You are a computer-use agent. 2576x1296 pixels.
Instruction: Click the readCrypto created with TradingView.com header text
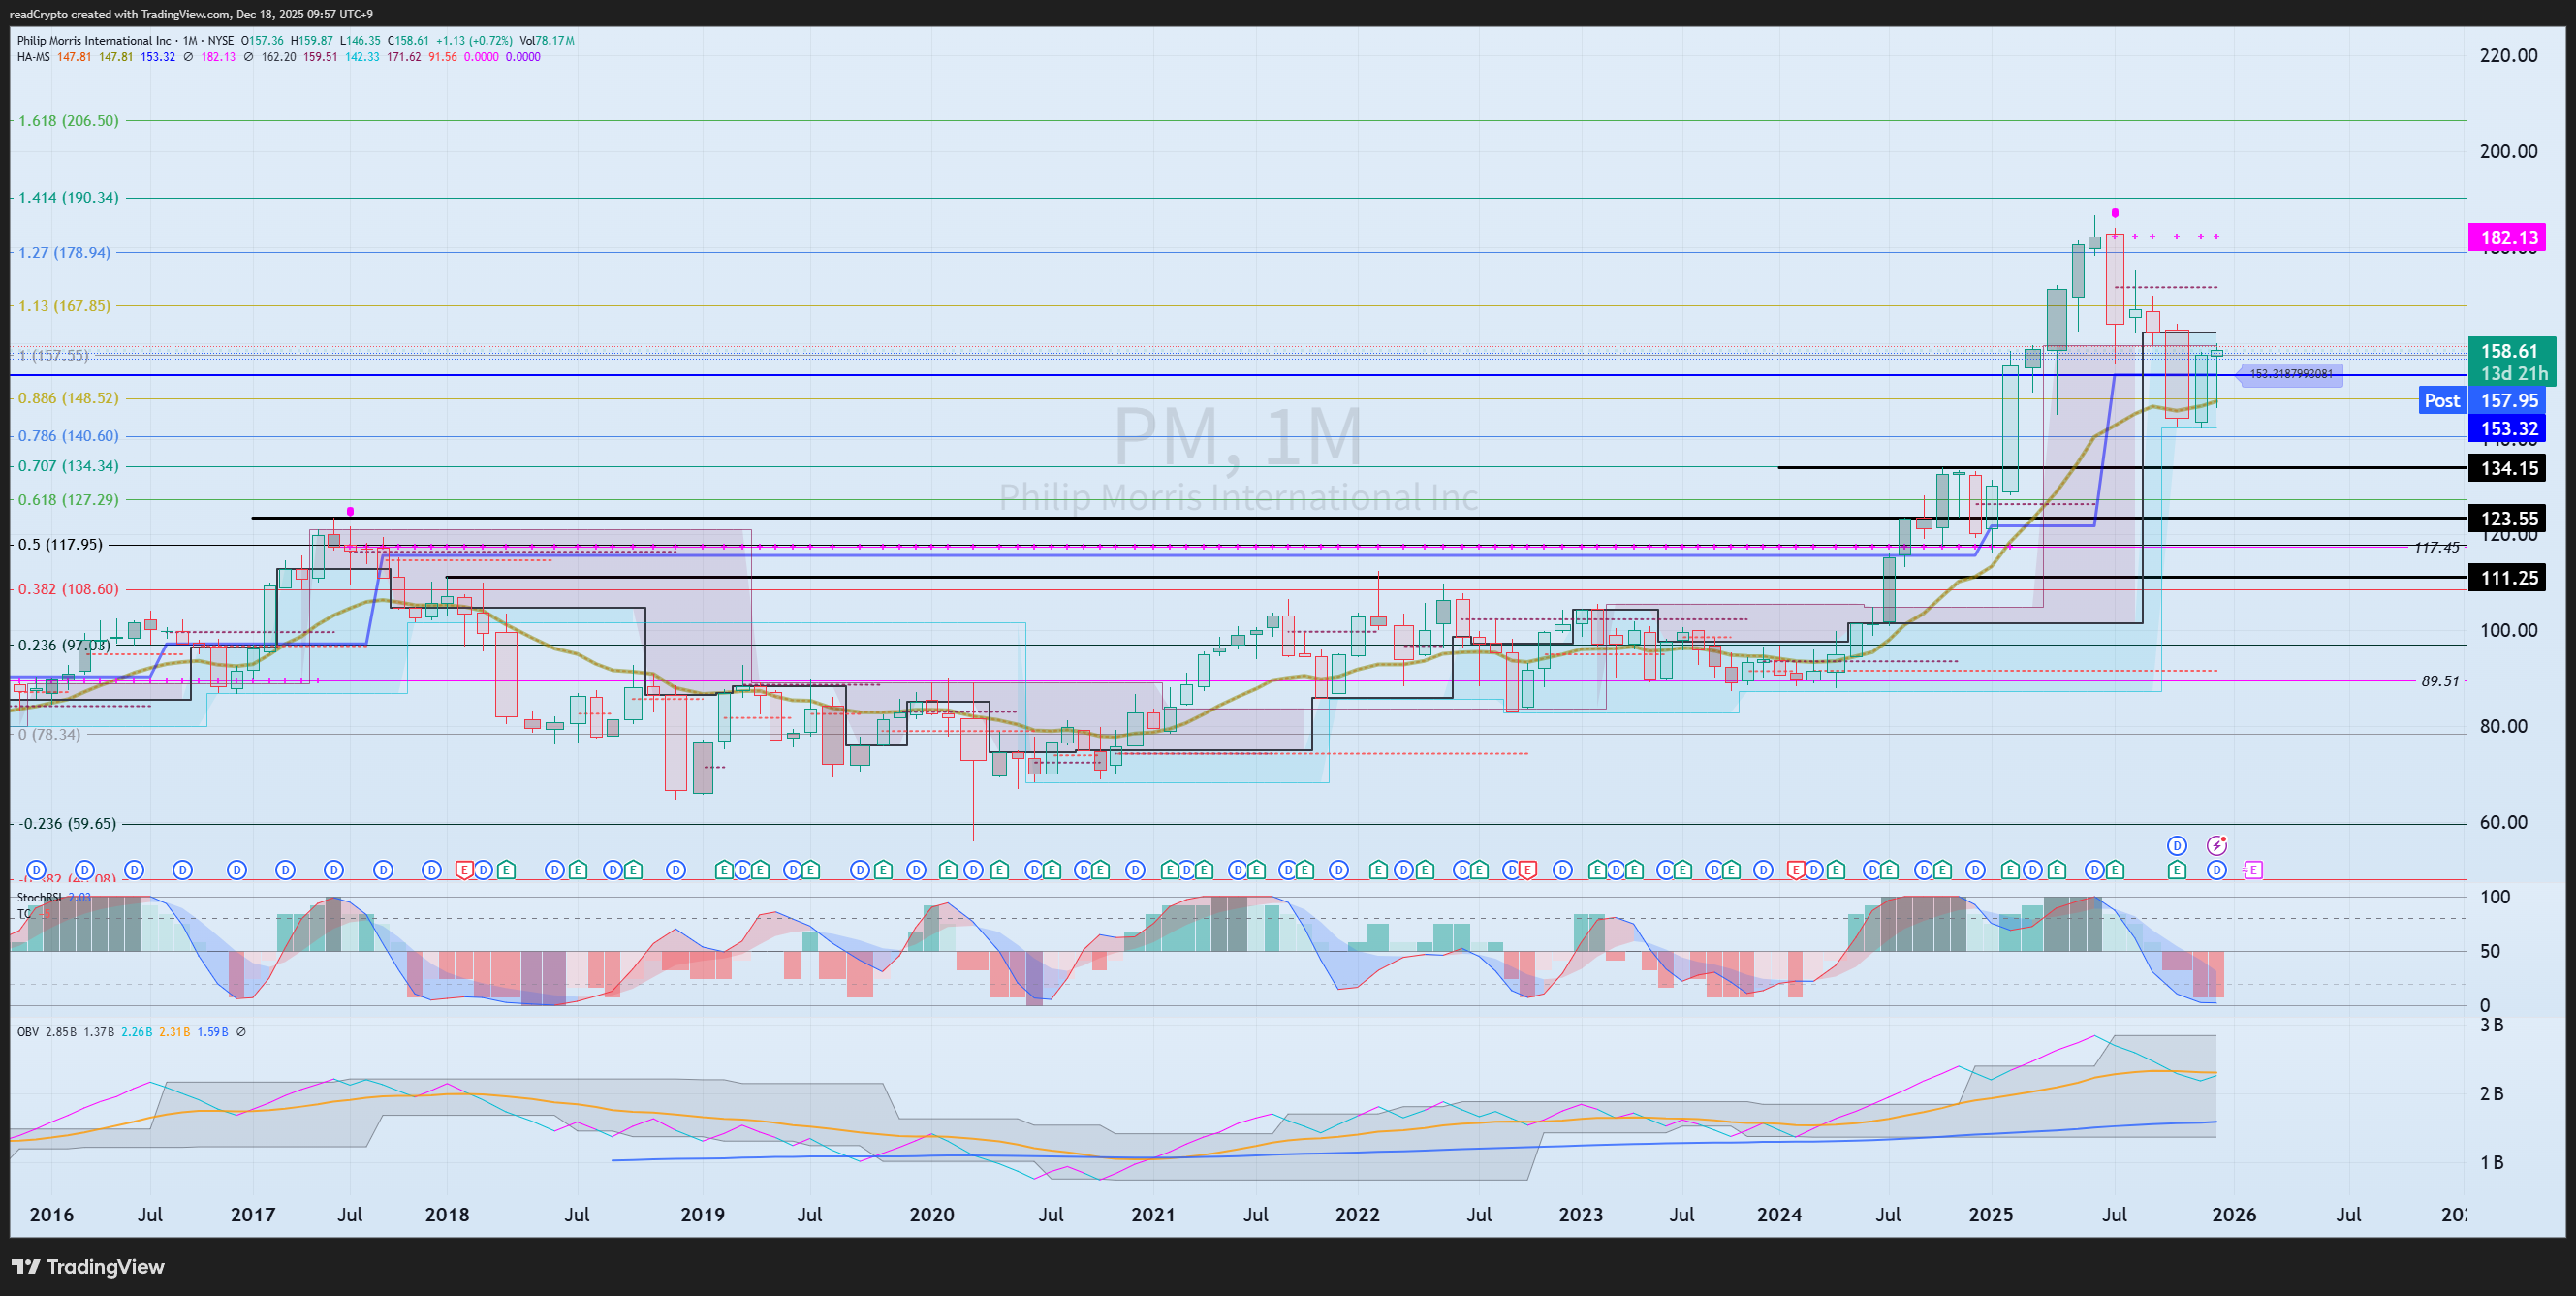[x=191, y=14]
